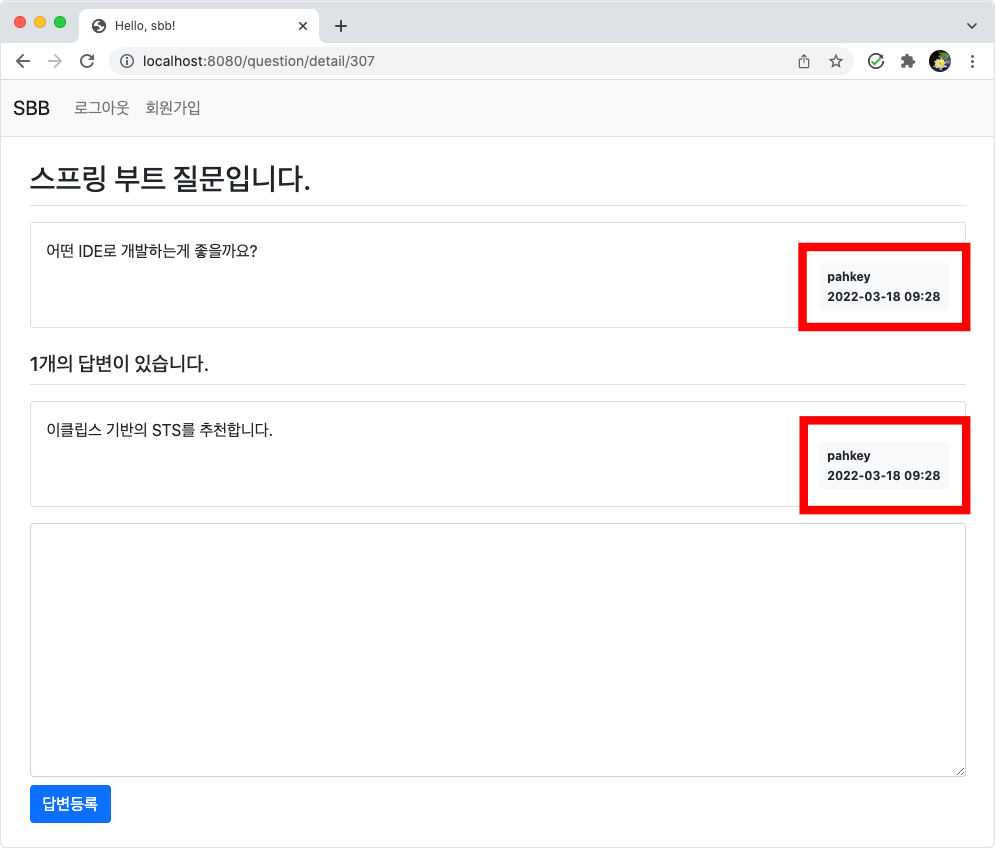
Task: Click the 회원가입 navbar link
Action: coord(173,108)
